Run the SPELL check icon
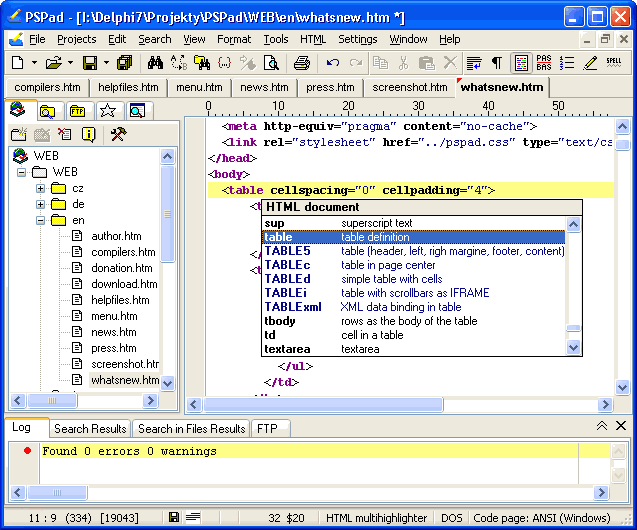The width and height of the screenshot is (637, 530). [x=613, y=63]
